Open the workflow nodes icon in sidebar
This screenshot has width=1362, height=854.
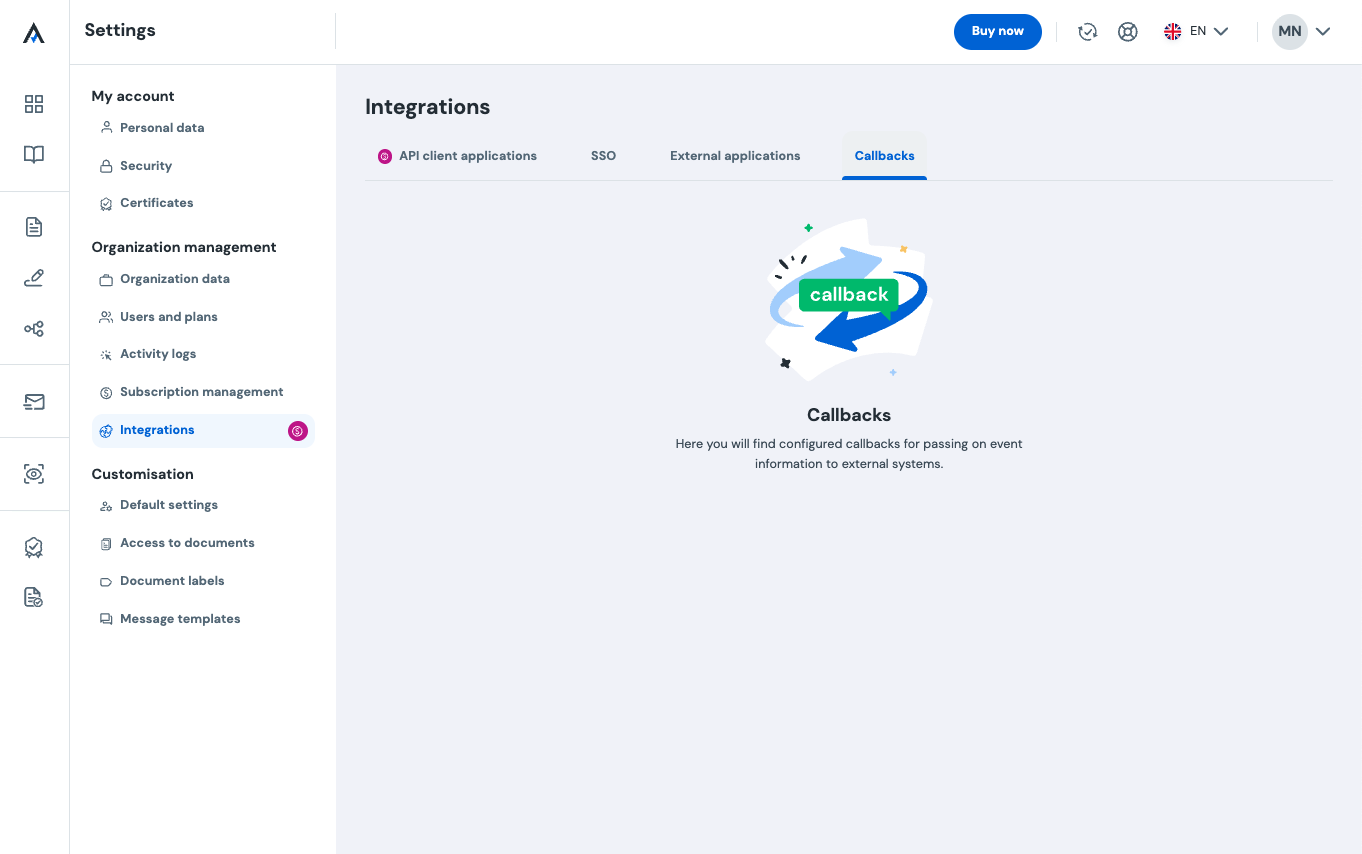tap(34, 329)
